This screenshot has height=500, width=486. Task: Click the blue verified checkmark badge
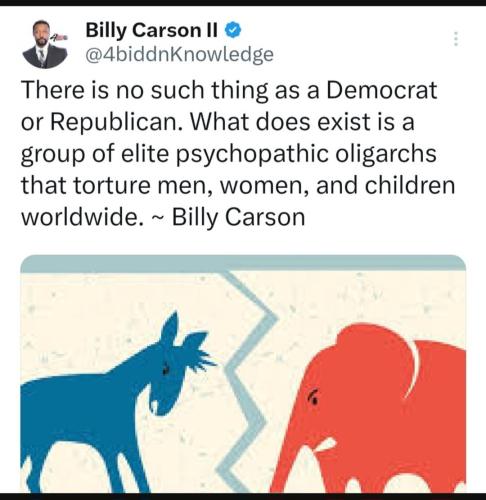pyautogui.click(x=233, y=31)
